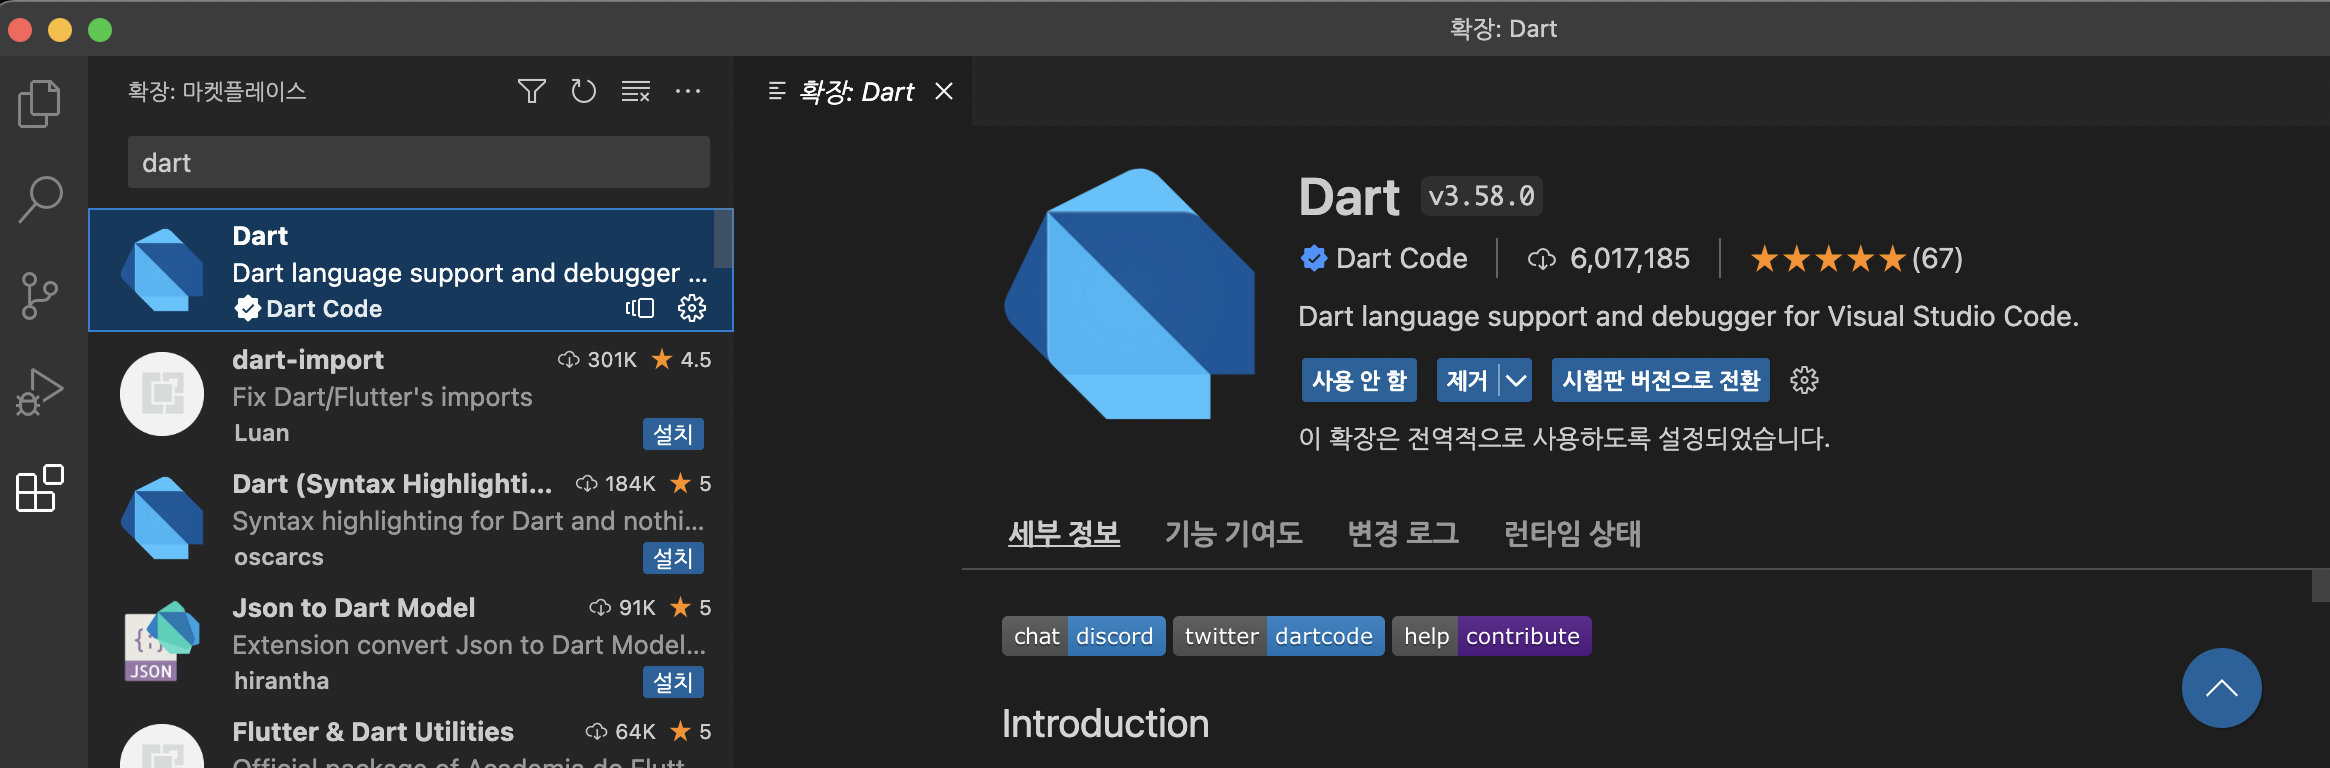Open the help contribute badge link
Viewport: 2330px width, 768px height.
1492,636
